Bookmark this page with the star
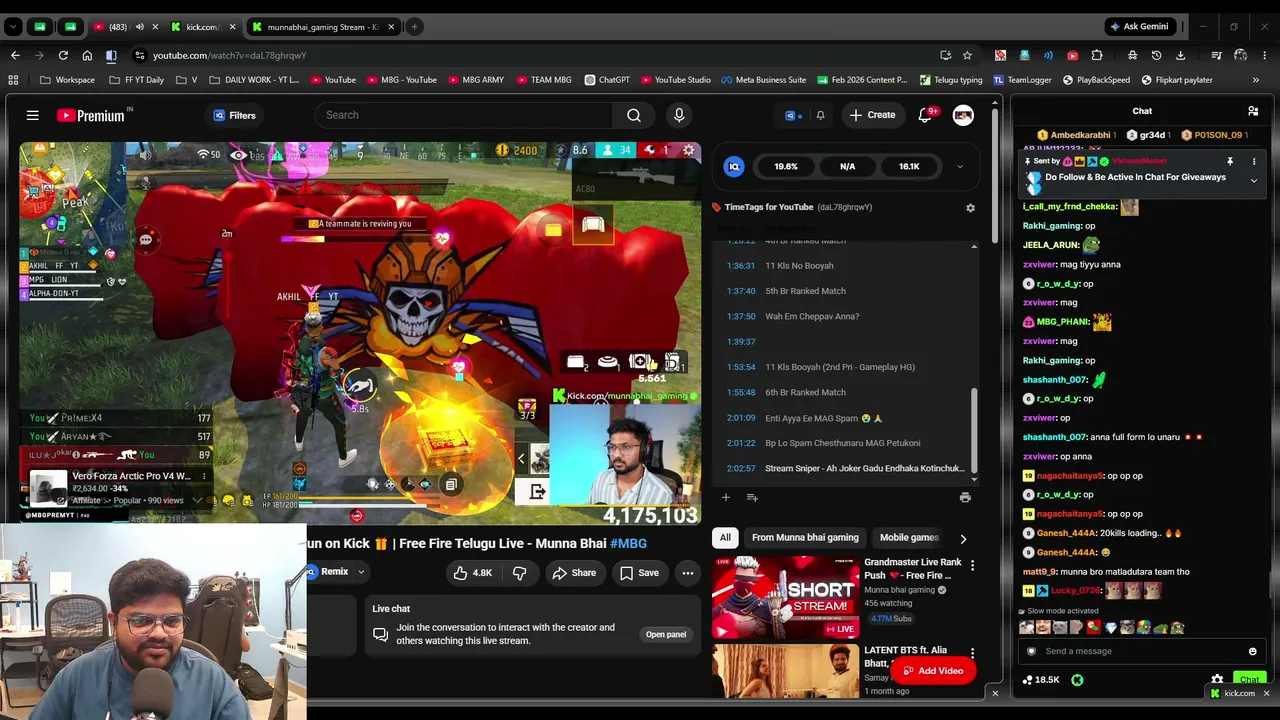Viewport: 1280px width, 720px height. [967, 55]
